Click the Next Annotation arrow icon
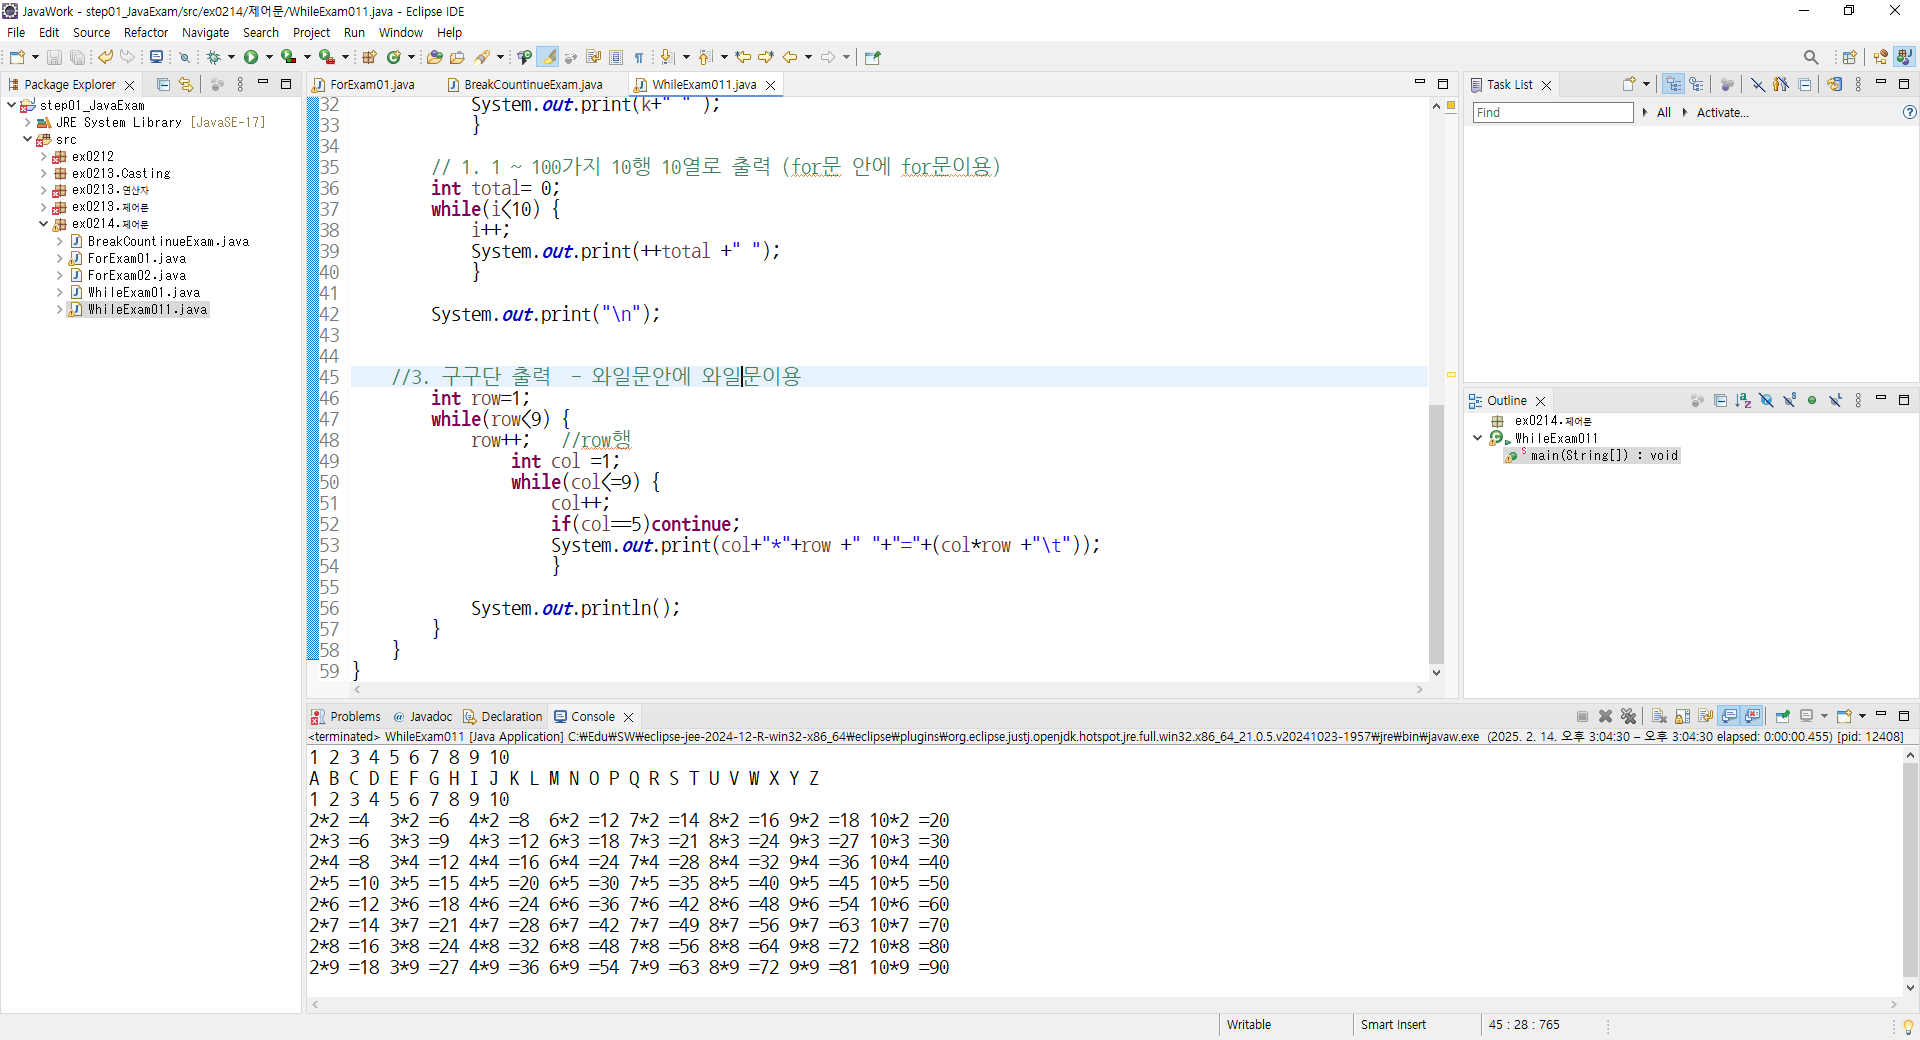 click(667, 57)
